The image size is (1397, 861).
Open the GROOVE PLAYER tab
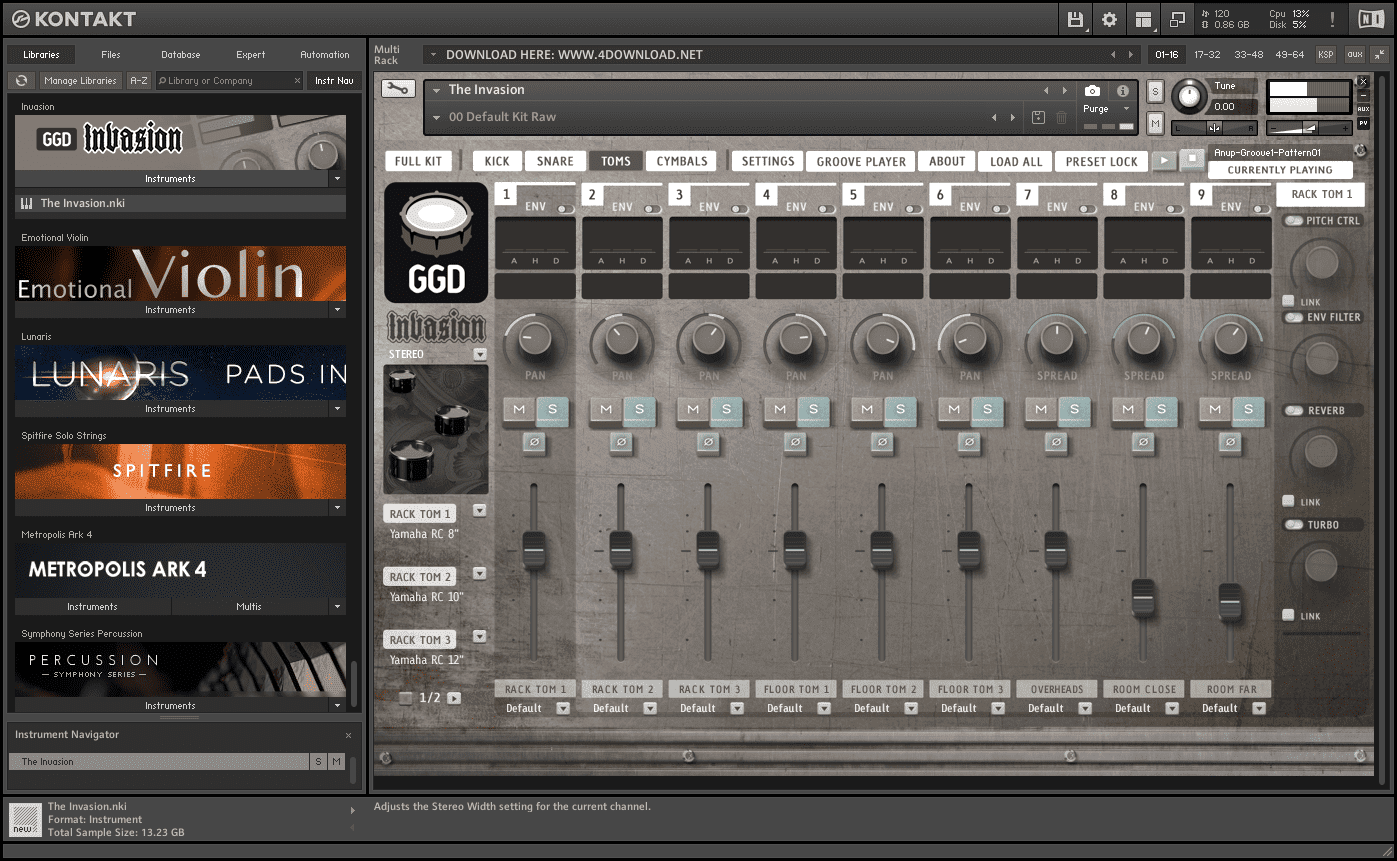861,161
